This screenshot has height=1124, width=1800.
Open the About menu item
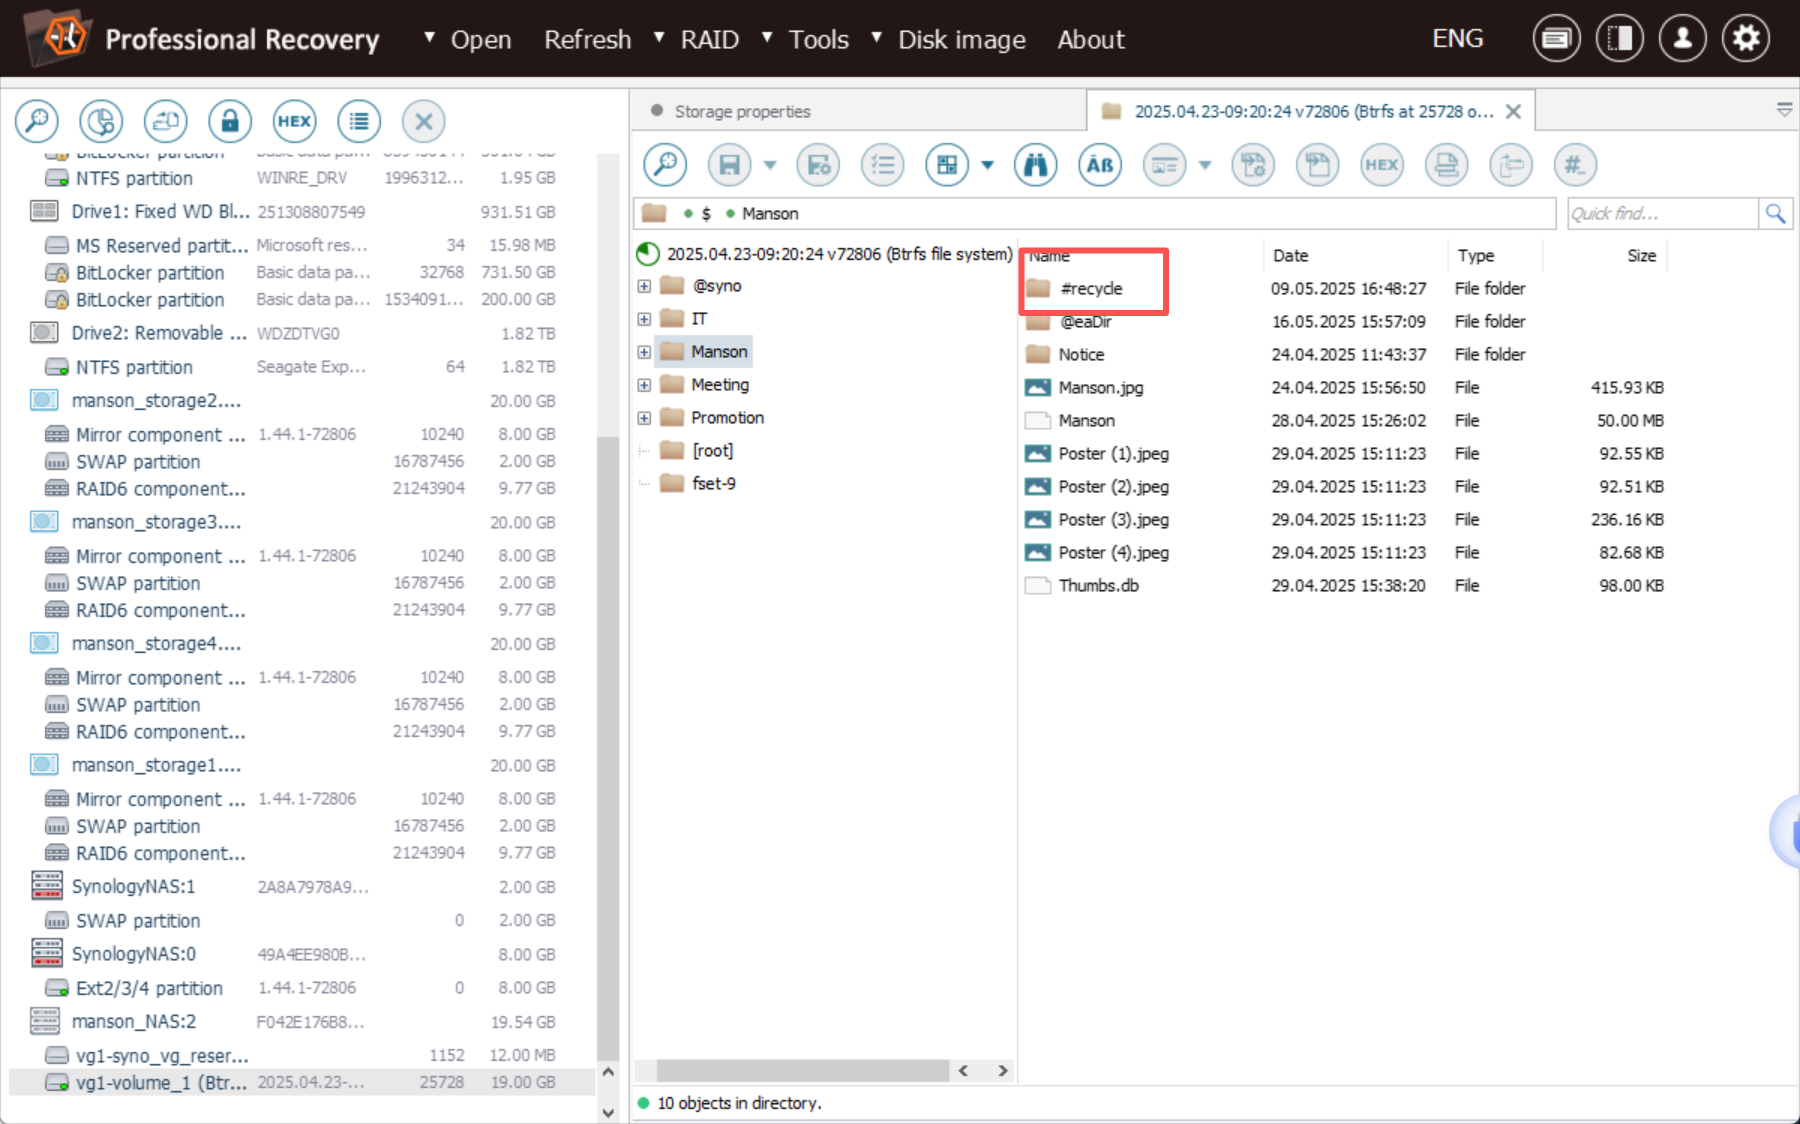[x=1091, y=39]
